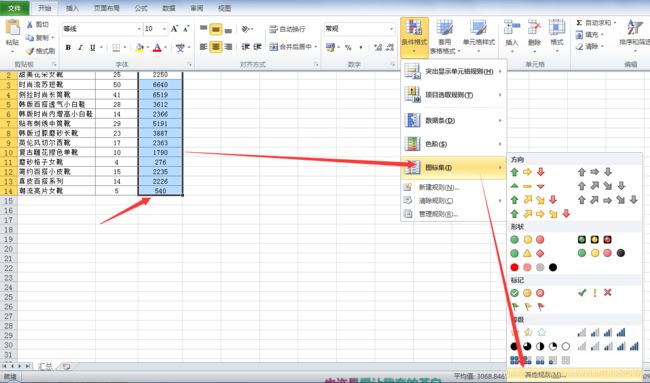This screenshot has width=650, height=383.
Task: Toggle Underline formatting
Action: click(x=92, y=48)
